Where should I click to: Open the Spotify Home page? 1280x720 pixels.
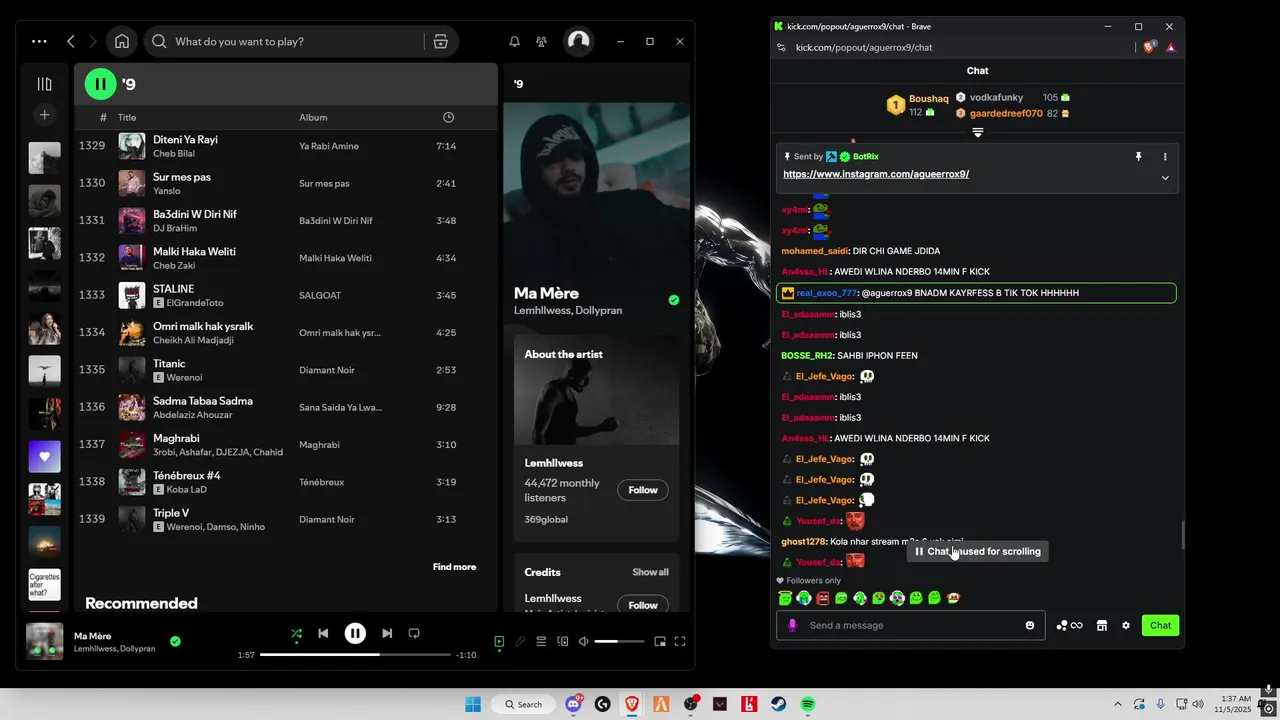click(x=122, y=41)
